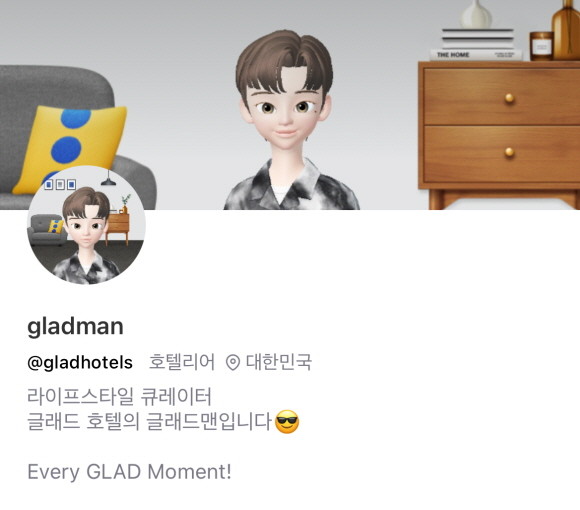
Task: Click the @gladhotels handle
Action: click(80, 362)
